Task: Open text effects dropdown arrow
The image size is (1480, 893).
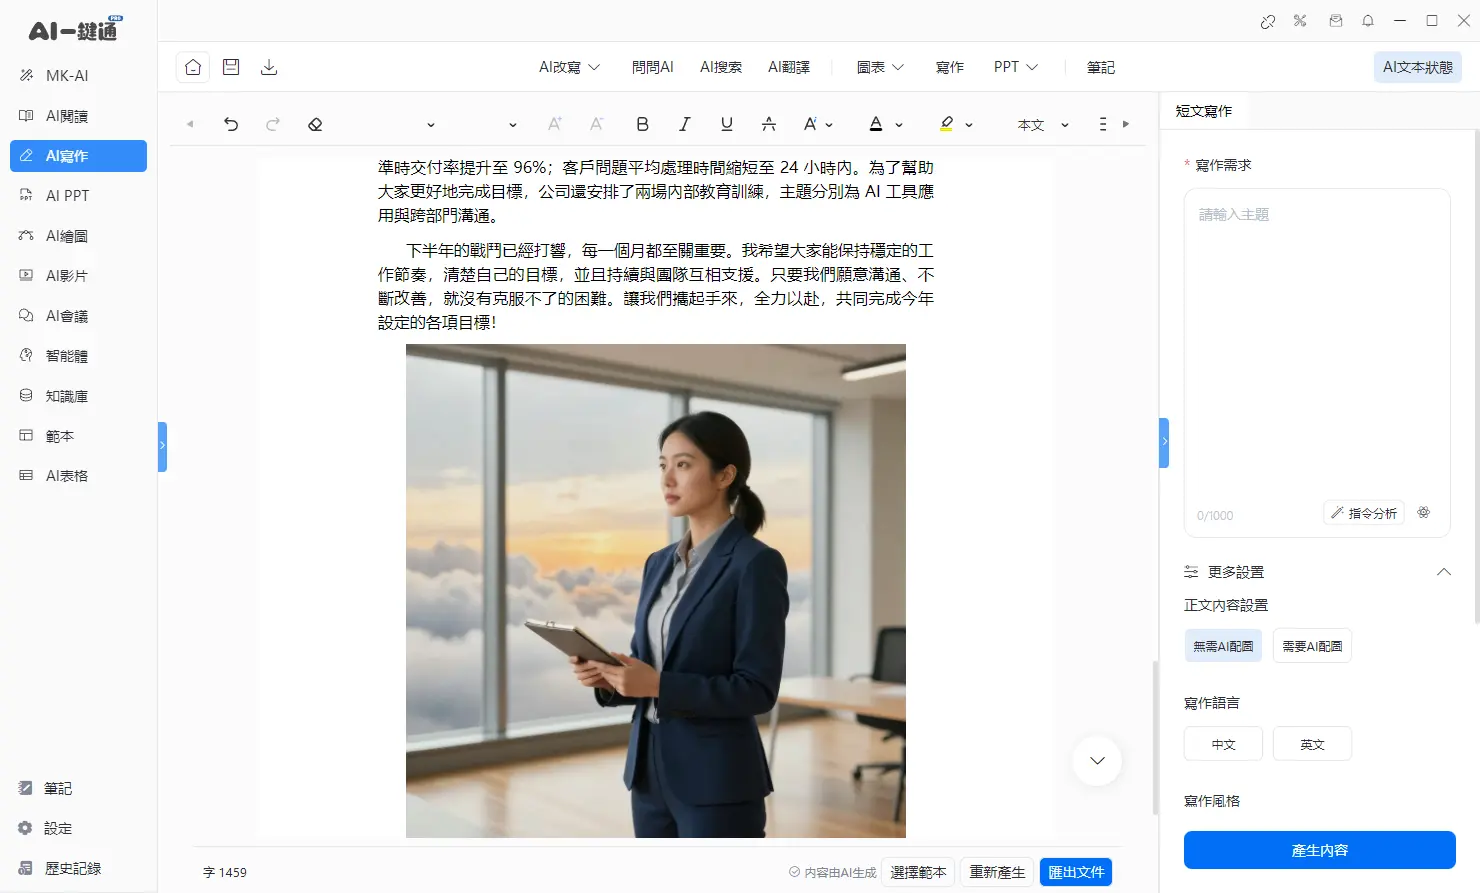Action: (x=829, y=125)
